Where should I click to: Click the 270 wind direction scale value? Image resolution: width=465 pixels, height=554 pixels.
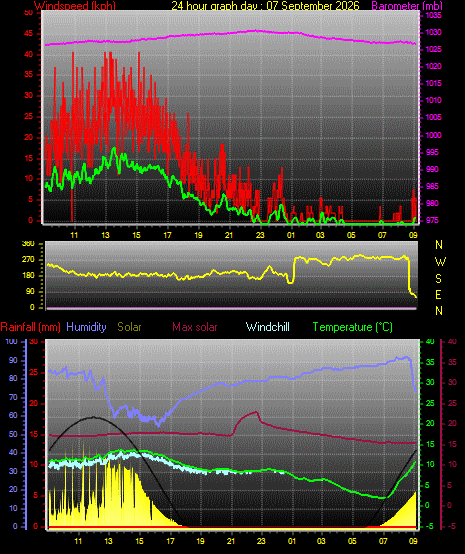coord(28,259)
